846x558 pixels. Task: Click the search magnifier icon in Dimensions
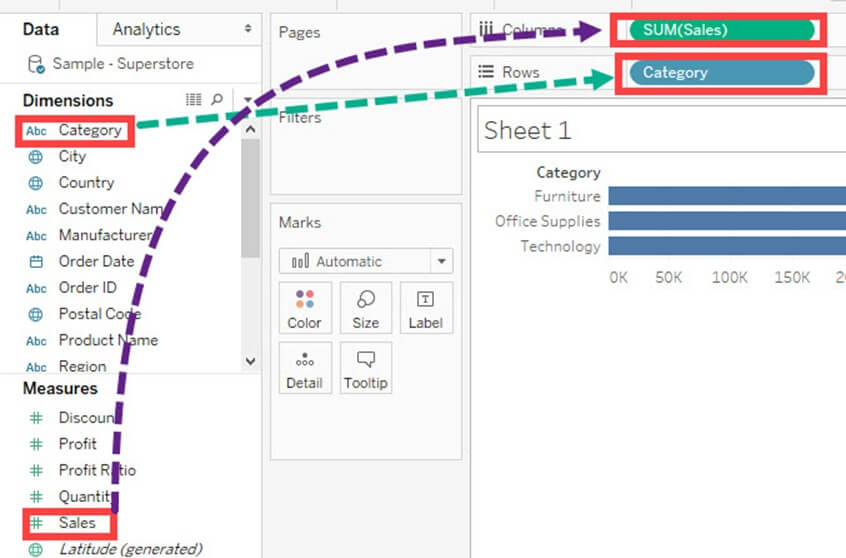(x=218, y=100)
